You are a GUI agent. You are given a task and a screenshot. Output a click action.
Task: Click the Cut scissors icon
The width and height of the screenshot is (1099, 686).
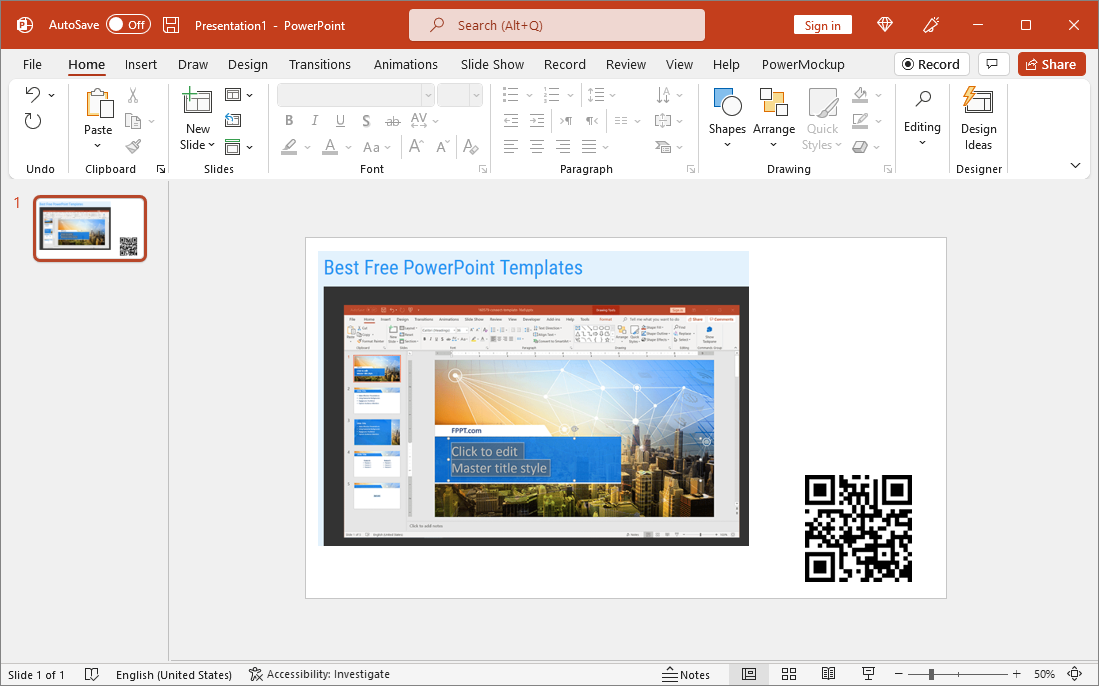pyautogui.click(x=133, y=96)
